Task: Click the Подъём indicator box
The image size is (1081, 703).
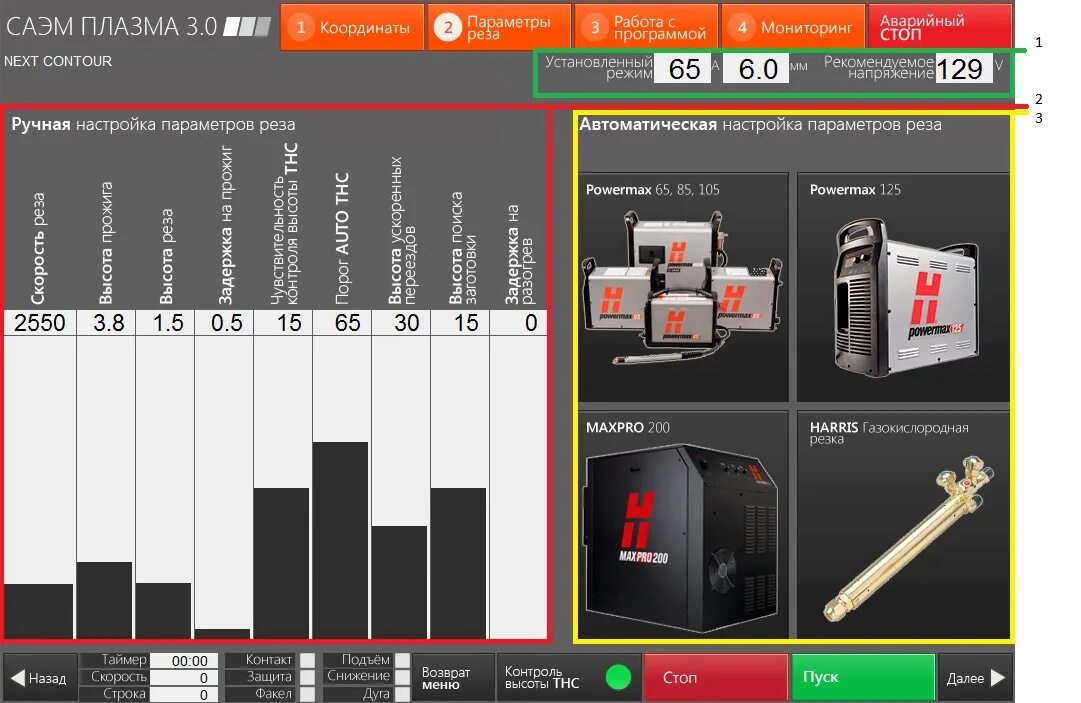Action: [x=403, y=660]
